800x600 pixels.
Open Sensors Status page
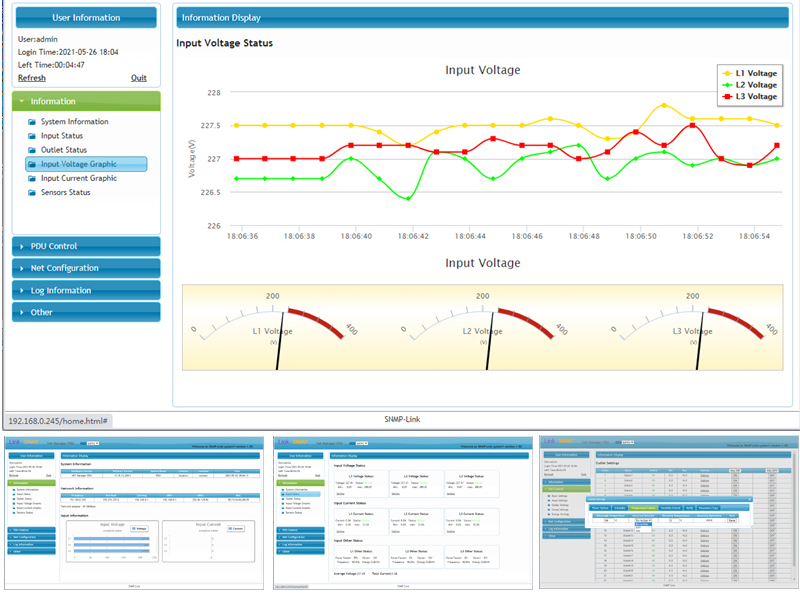[80, 192]
